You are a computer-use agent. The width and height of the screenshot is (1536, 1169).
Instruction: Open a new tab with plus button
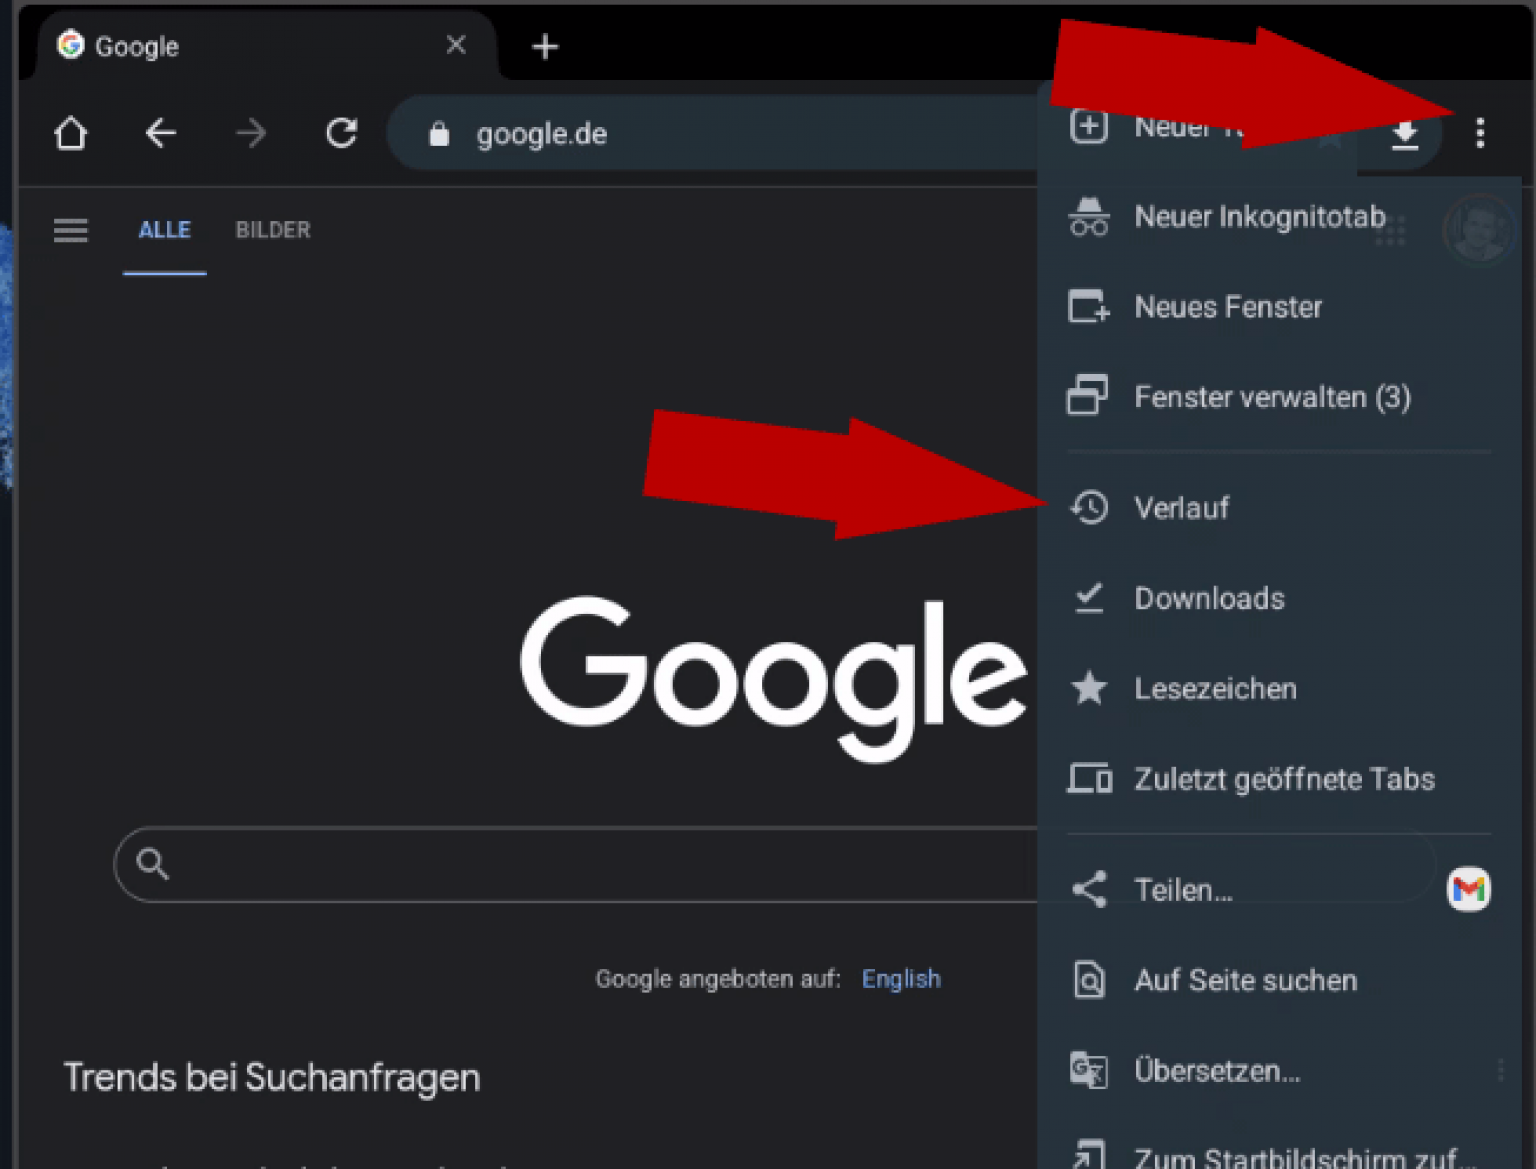tap(545, 47)
